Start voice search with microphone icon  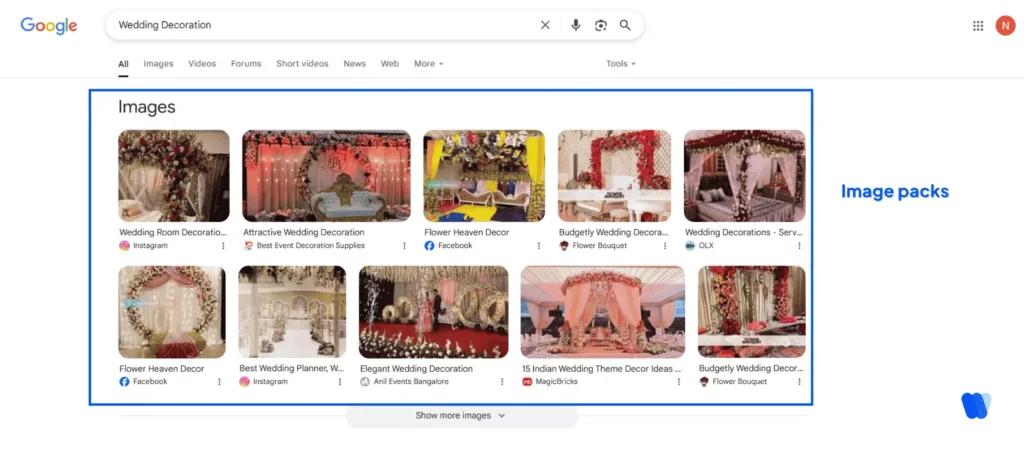(575, 25)
